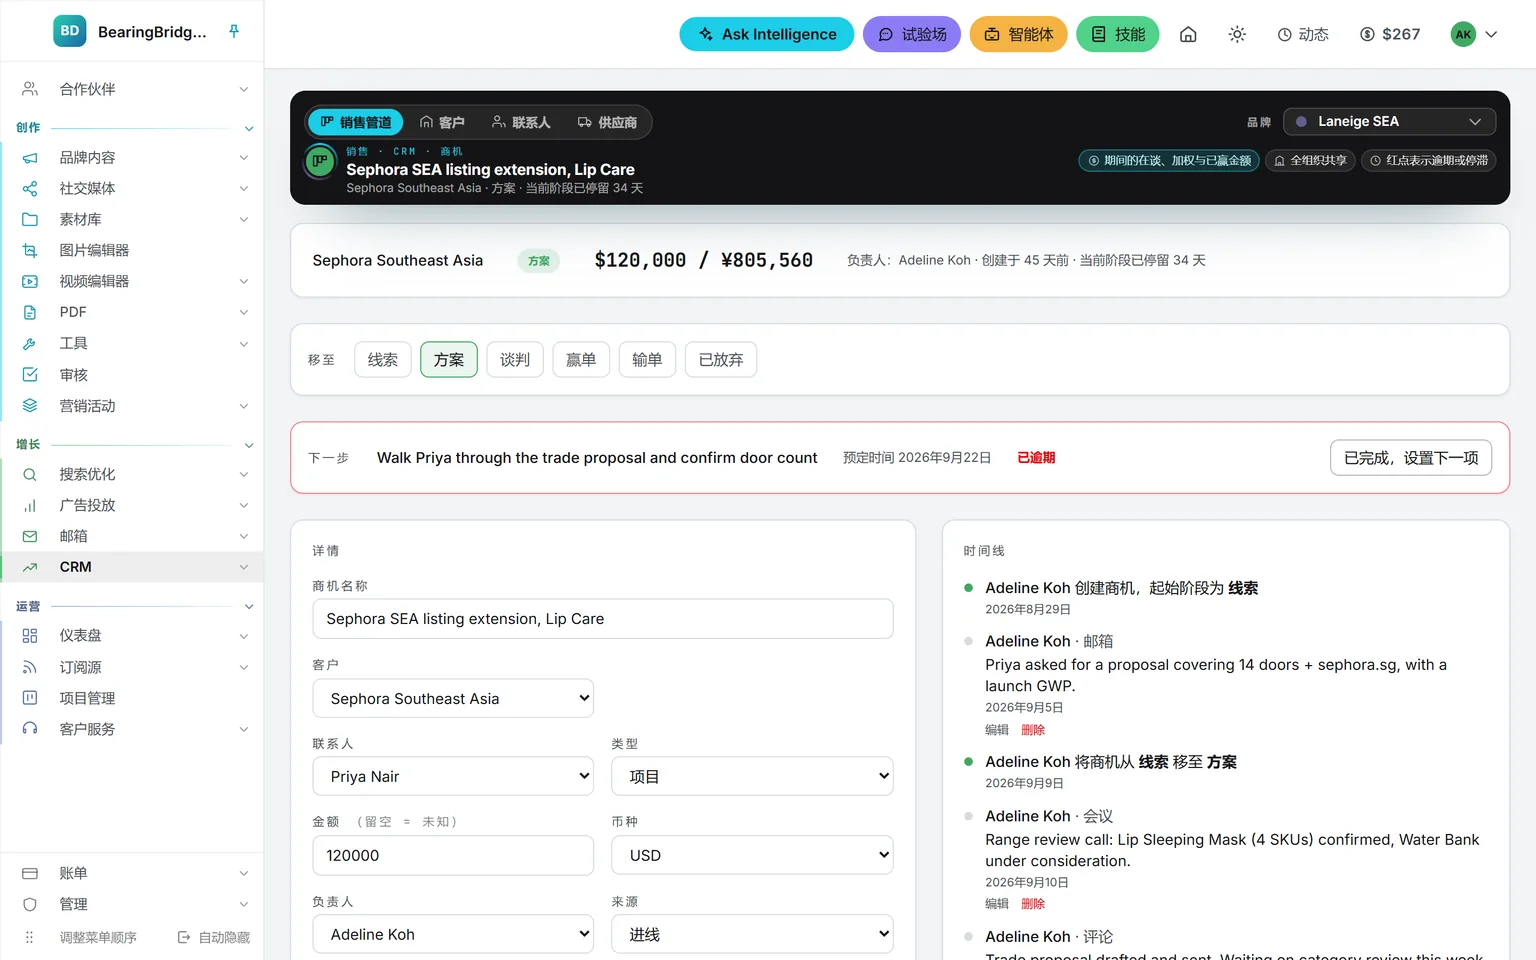Image resolution: width=1536 pixels, height=960 pixels.
Task: Click the 调整菜单顺序 drag handle icon
Action: (30, 937)
